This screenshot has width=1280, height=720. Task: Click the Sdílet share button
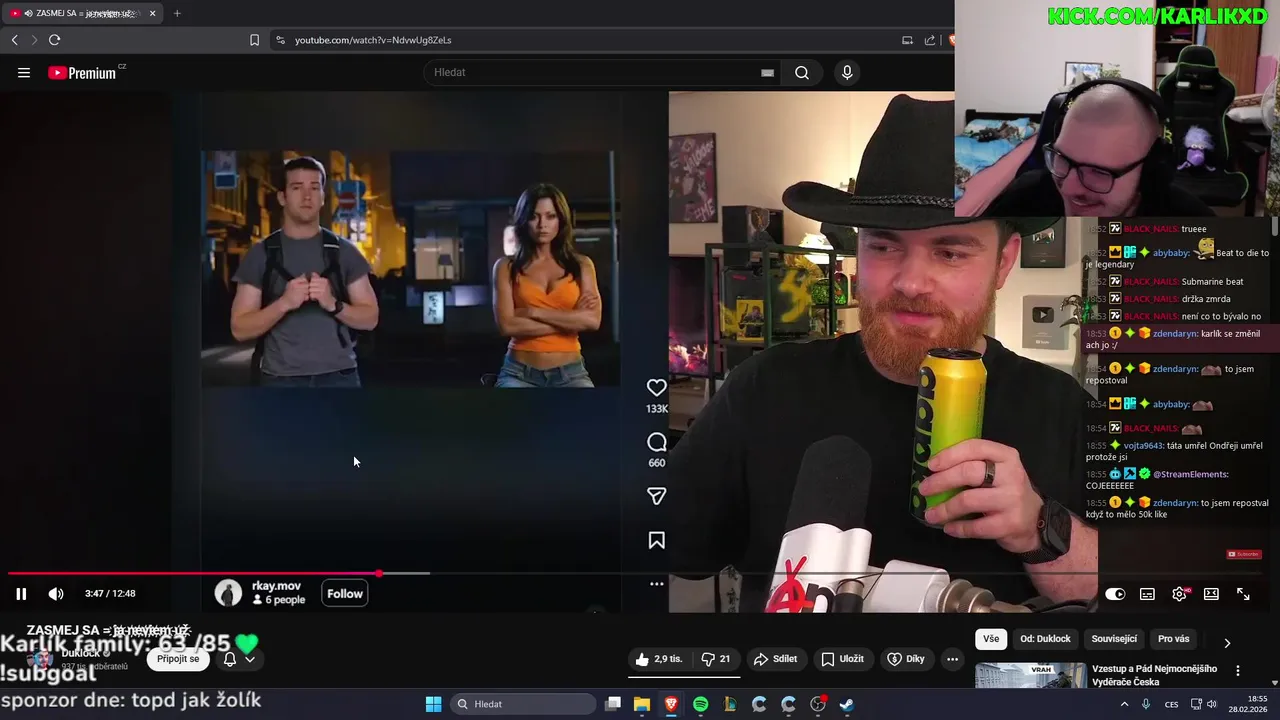[776, 659]
